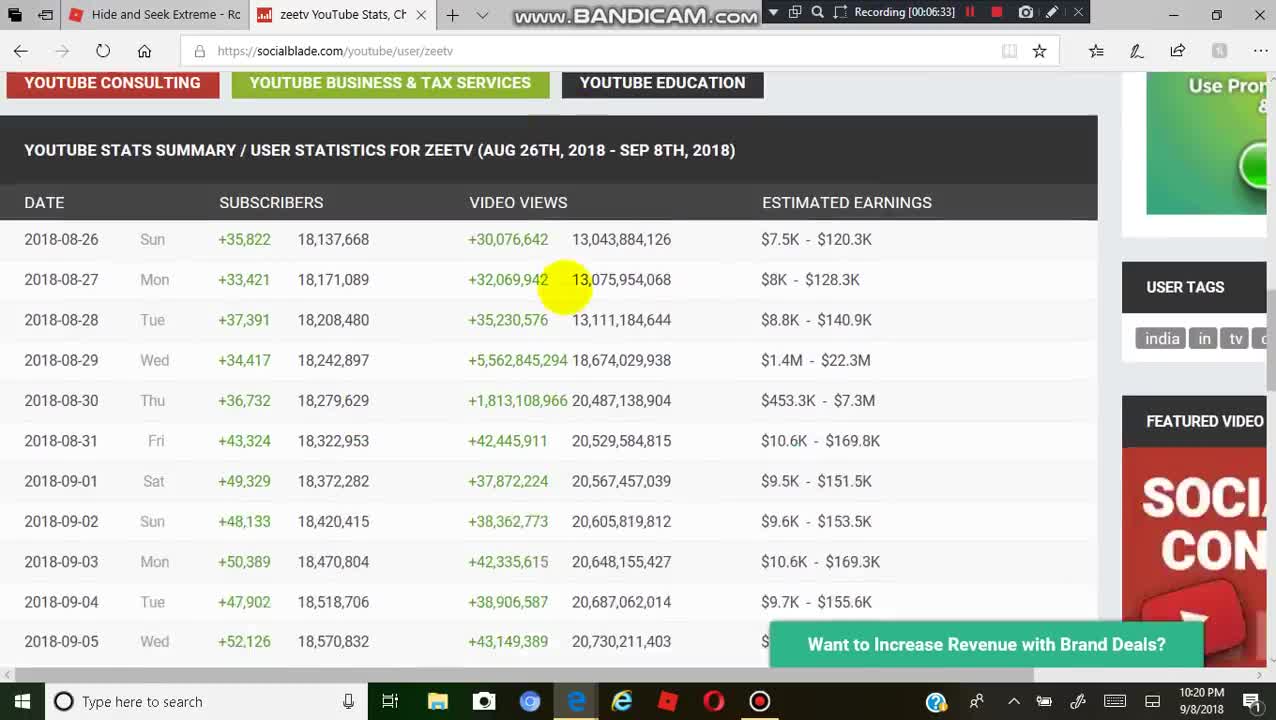Open YouTube Education button

(662, 84)
